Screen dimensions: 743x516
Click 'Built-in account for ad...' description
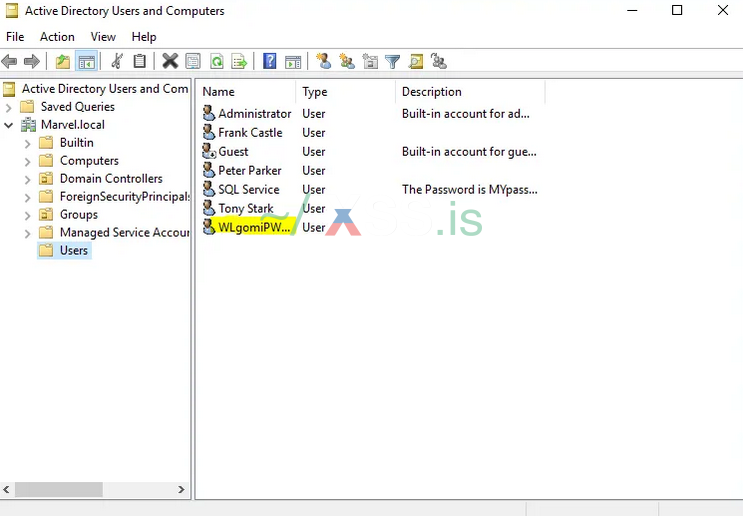465,114
